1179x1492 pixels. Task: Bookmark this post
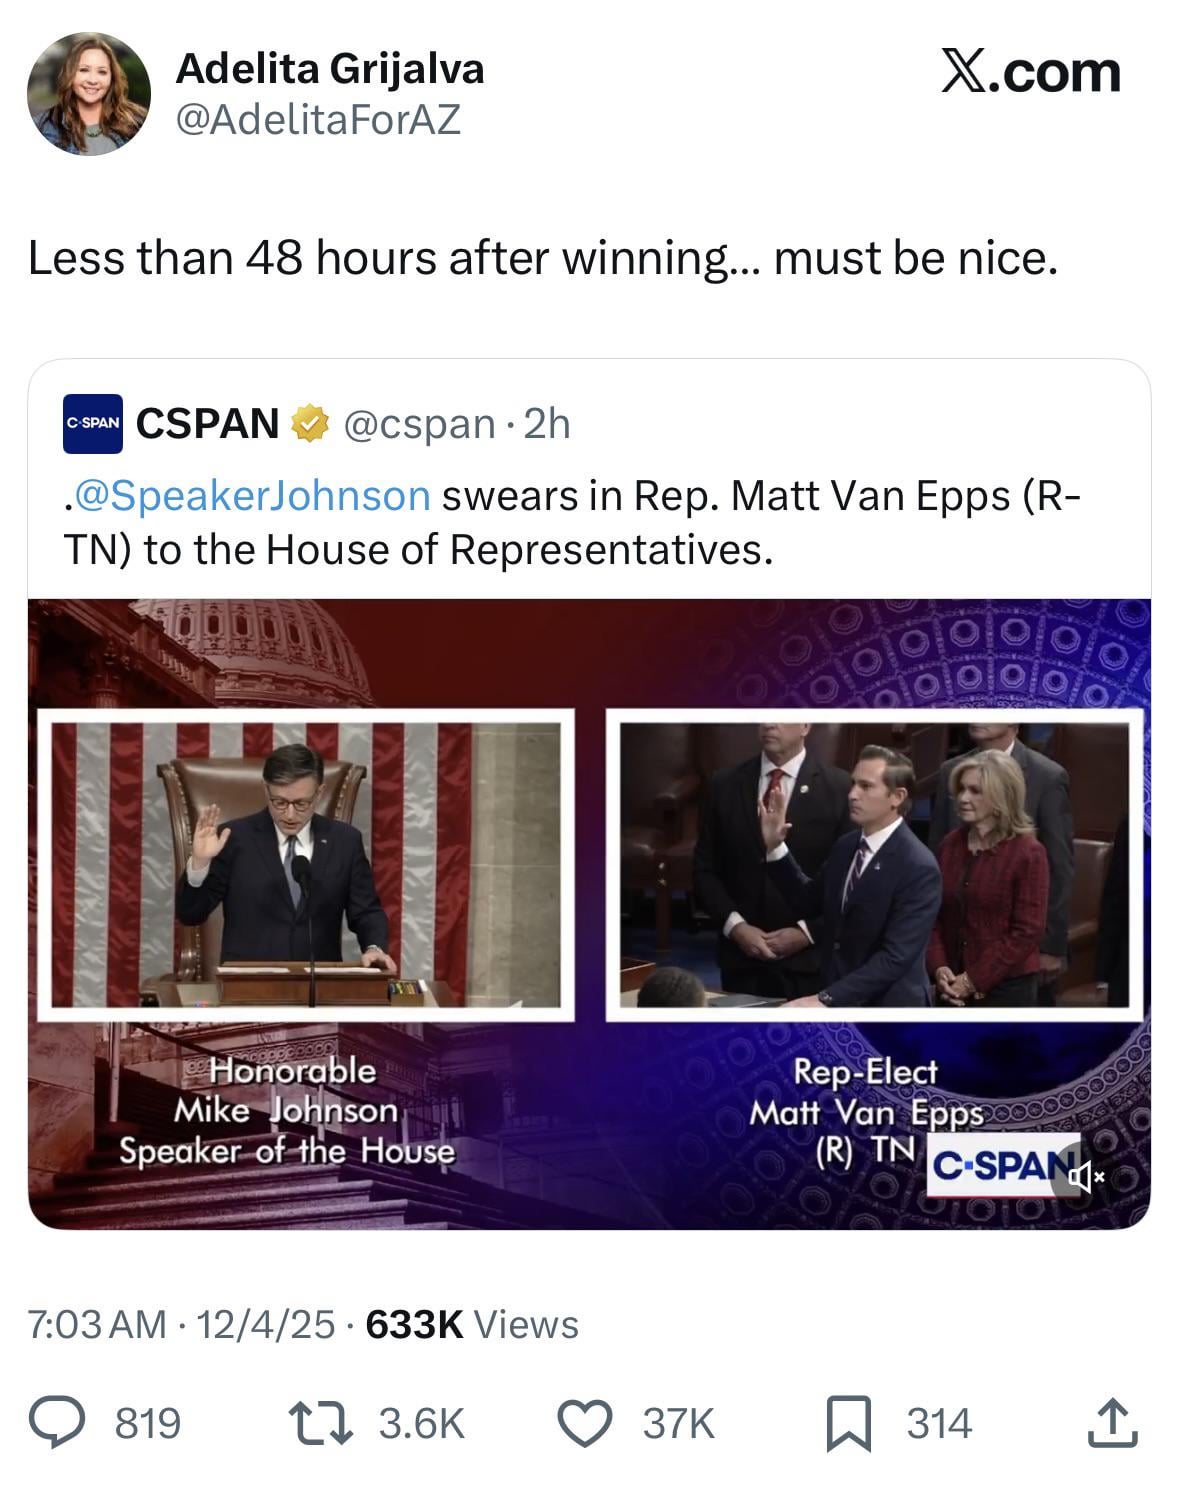pyautogui.click(x=848, y=1424)
